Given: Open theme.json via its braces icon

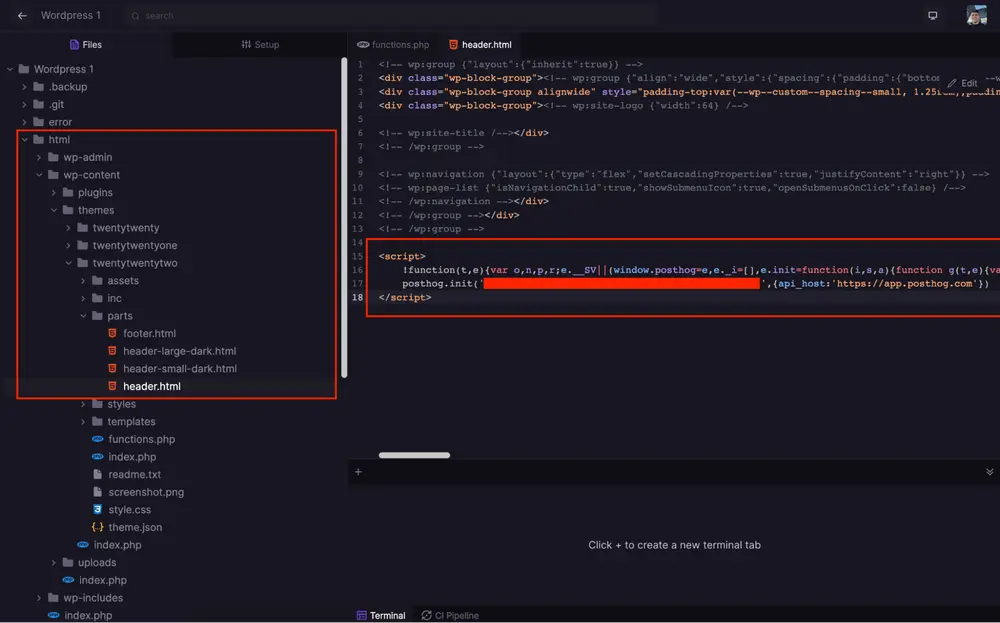Looking at the screenshot, I should click(x=98, y=527).
